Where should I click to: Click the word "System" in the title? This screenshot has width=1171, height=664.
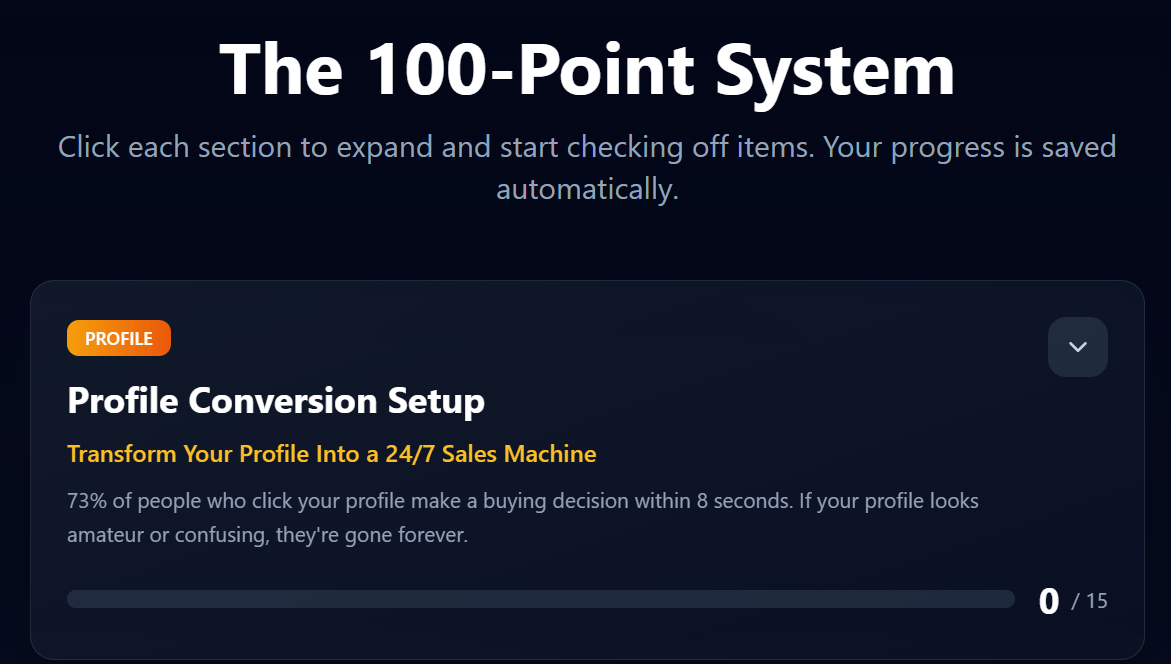point(838,70)
